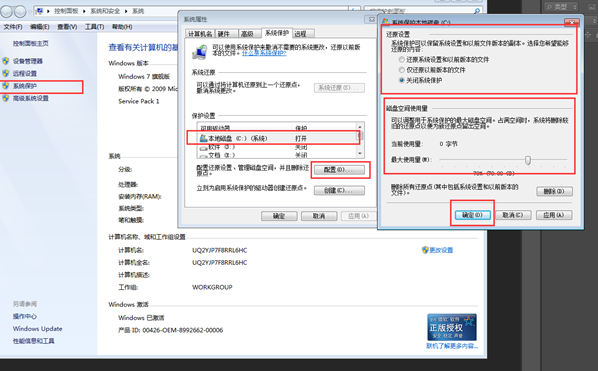
Task: Open the 控制面板主页 link
Action: pyautogui.click(x=31, y=43)
